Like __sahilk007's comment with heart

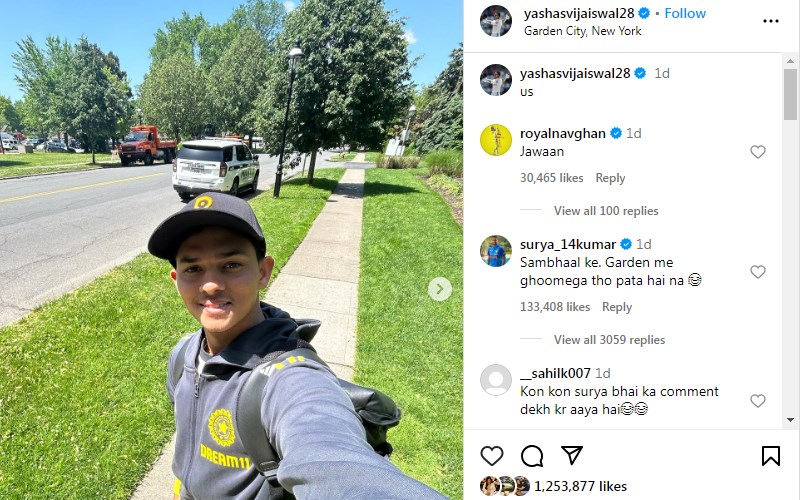click(x=758, y=401)
